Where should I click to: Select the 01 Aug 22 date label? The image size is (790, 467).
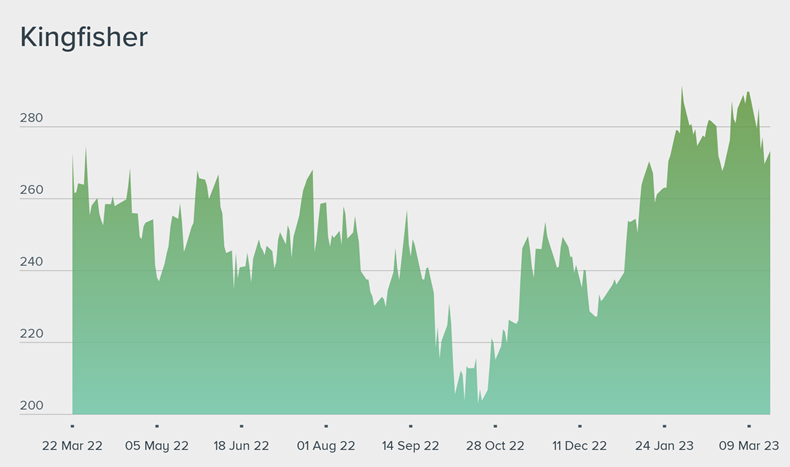pyautogui.click(x=325, y=446)
